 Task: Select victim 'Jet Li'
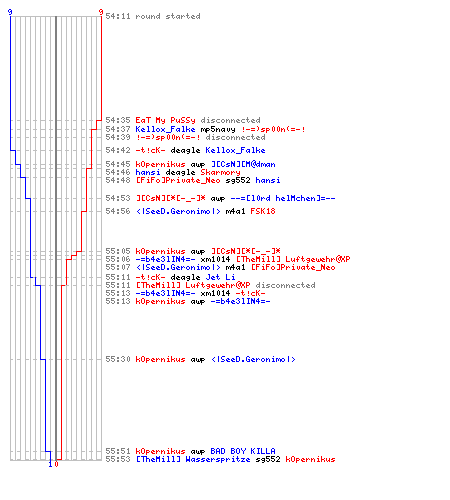point(220,277)
